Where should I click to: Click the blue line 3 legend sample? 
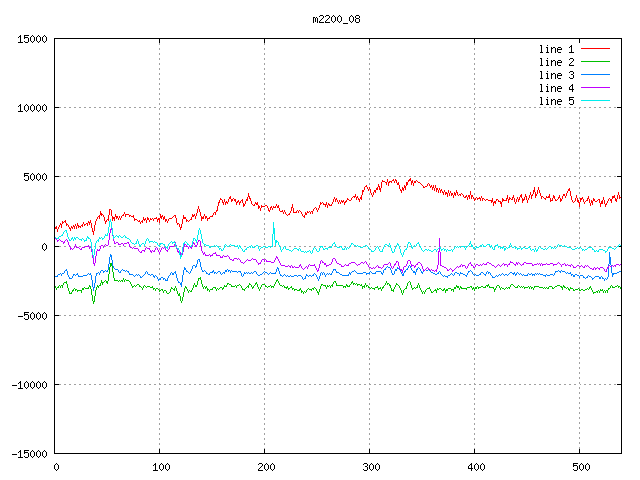coord(595,75)
